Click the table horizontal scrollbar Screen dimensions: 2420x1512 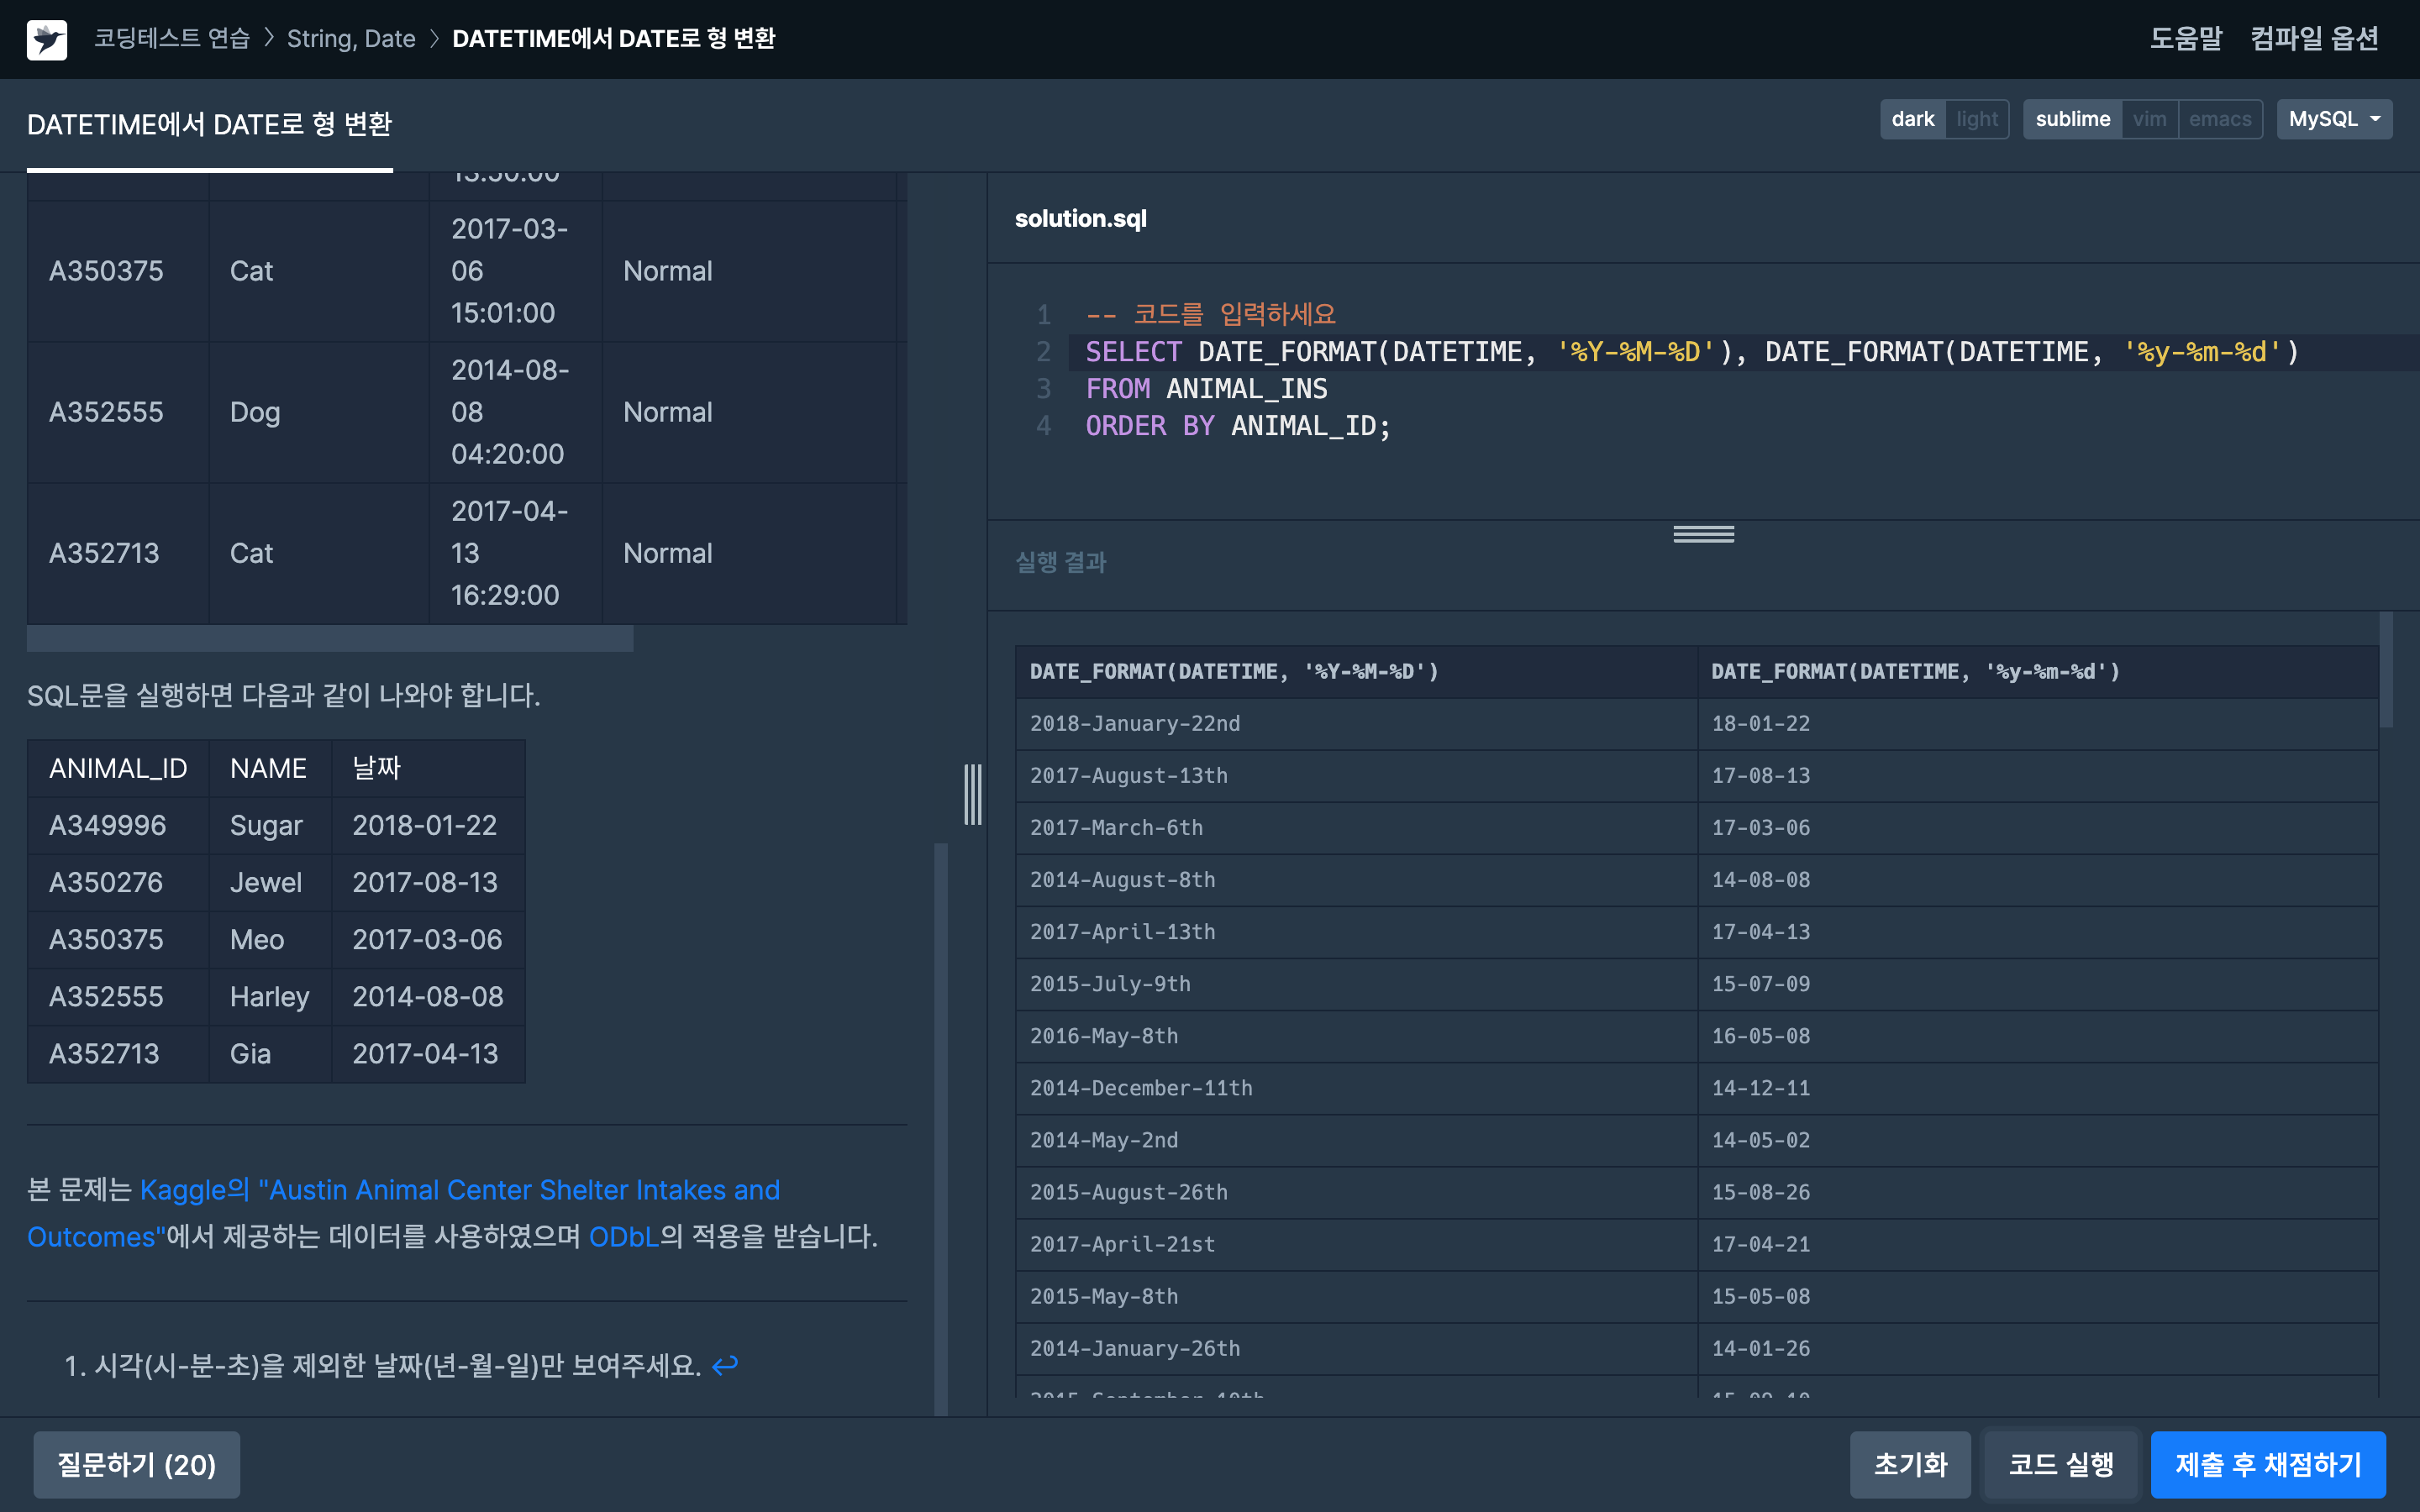330,638
